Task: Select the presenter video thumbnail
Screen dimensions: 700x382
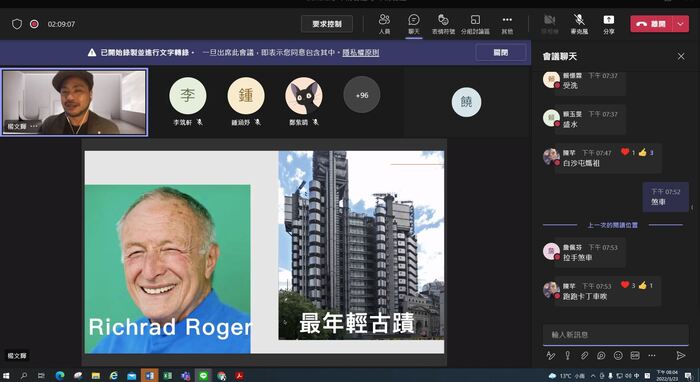Action: coord(74,102)
